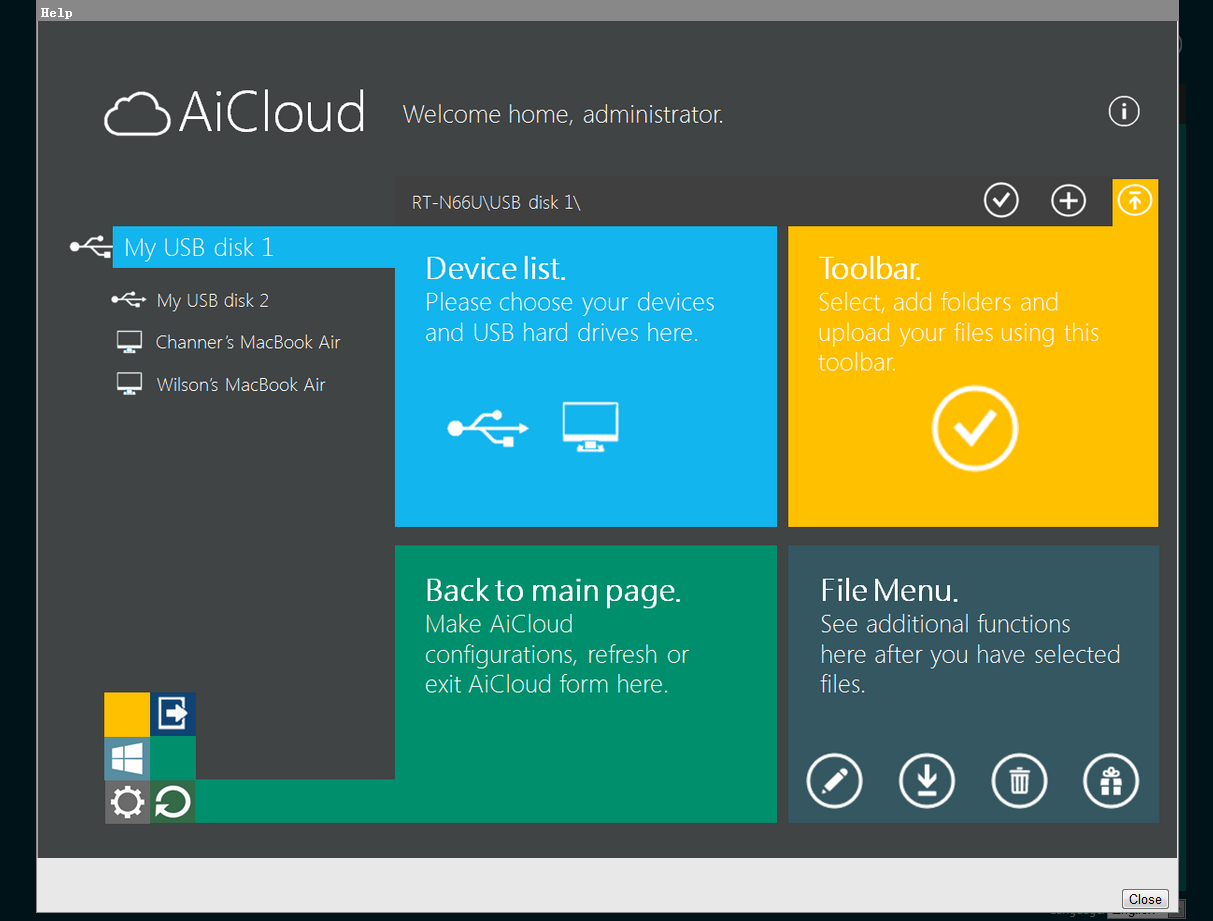1213x921 pixels.
Task: Click the Close button at bottom right
Action: [x=1145, y=899]
